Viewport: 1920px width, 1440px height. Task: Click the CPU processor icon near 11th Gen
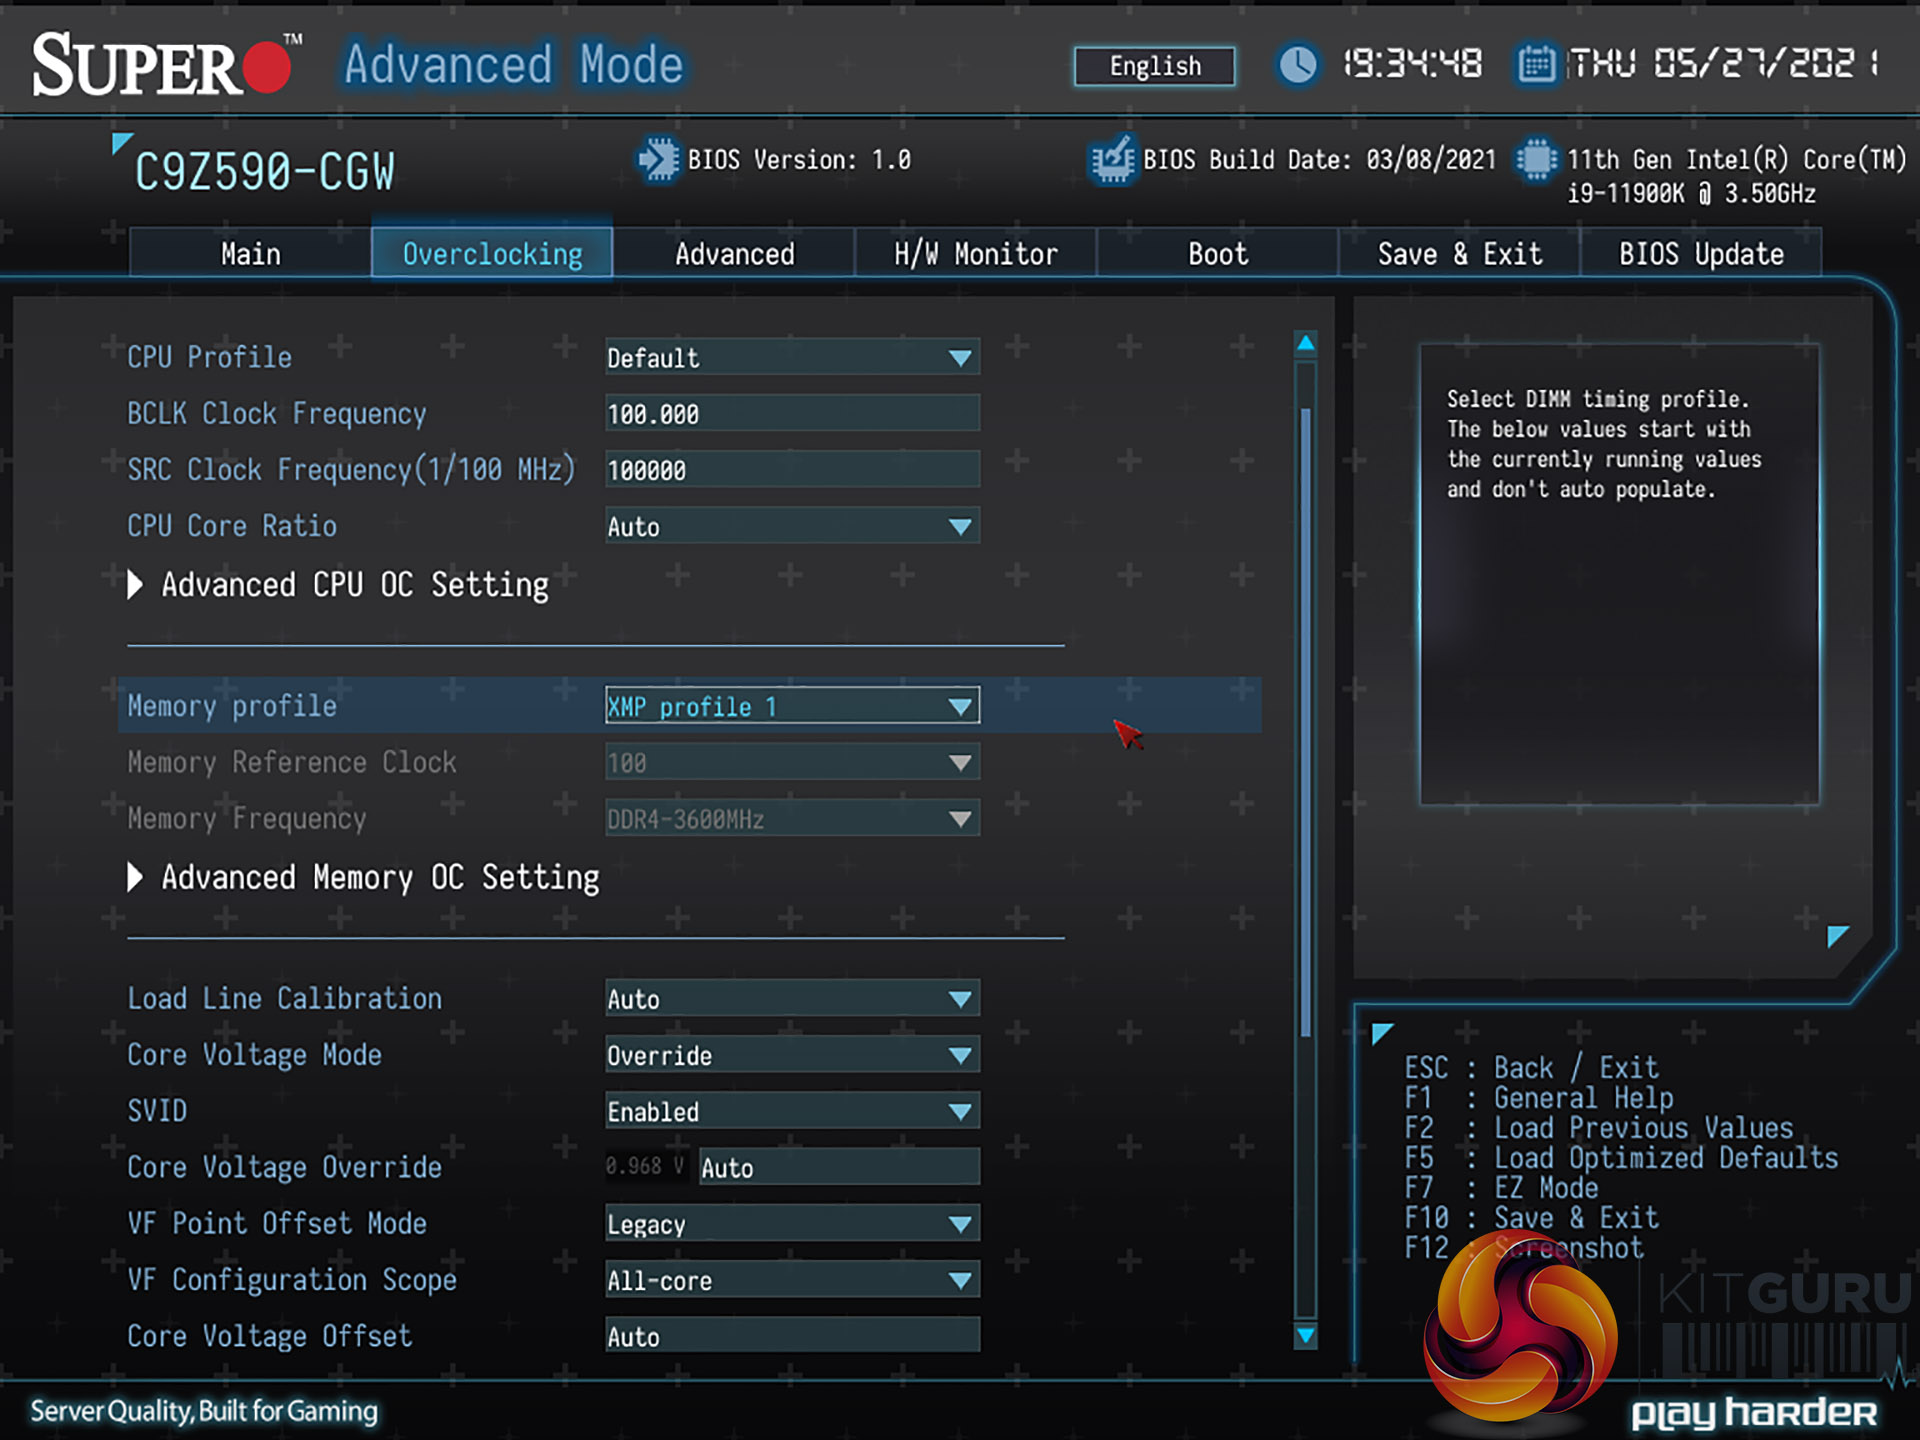(1536, 160)
